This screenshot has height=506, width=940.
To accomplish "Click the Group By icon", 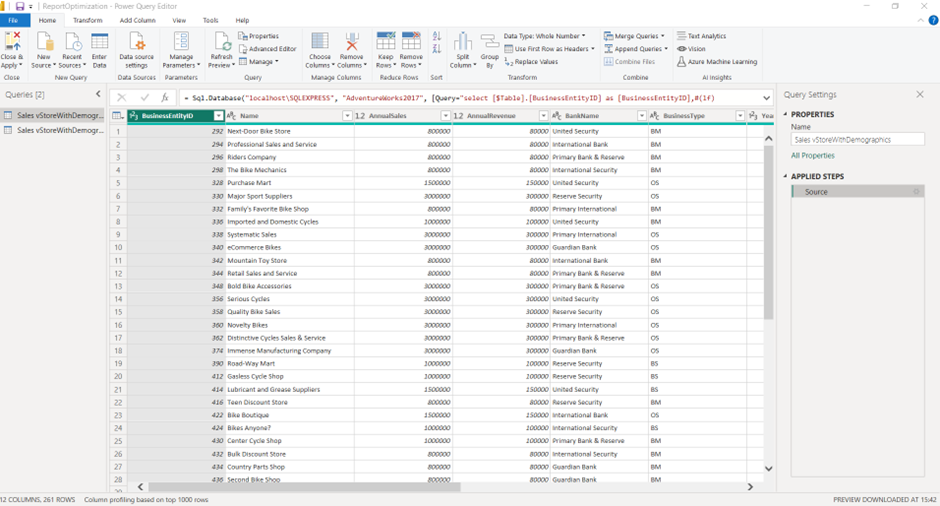I will click(489, 42).
